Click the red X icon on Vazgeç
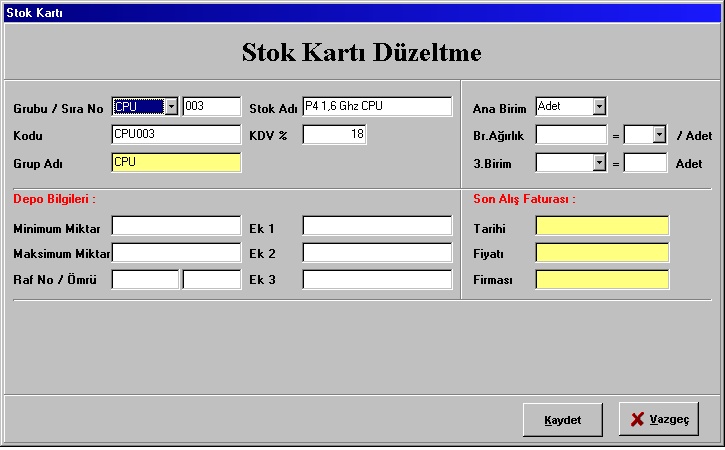The image size is (725, 450). coord(637,420)
